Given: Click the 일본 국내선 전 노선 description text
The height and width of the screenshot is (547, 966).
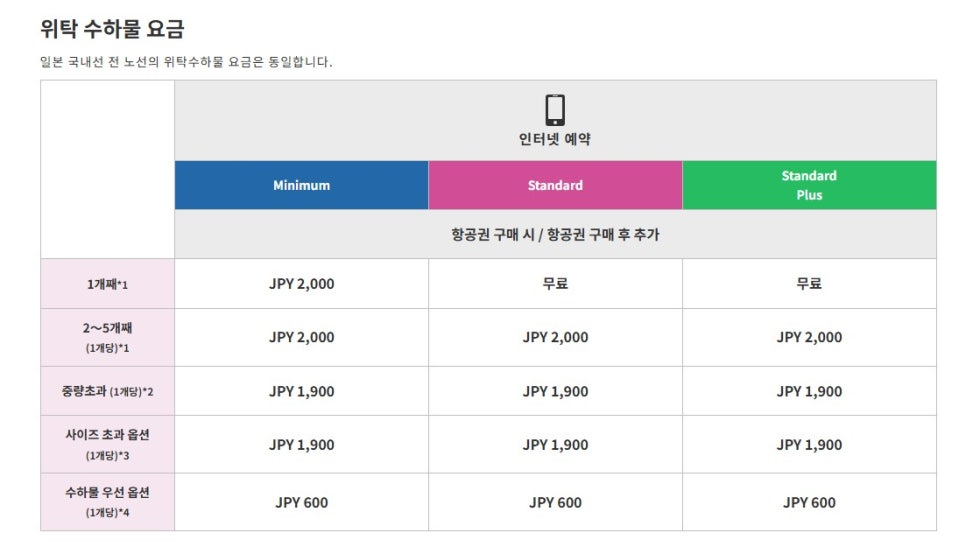Looking at the screenshot, I should [186, 62].
